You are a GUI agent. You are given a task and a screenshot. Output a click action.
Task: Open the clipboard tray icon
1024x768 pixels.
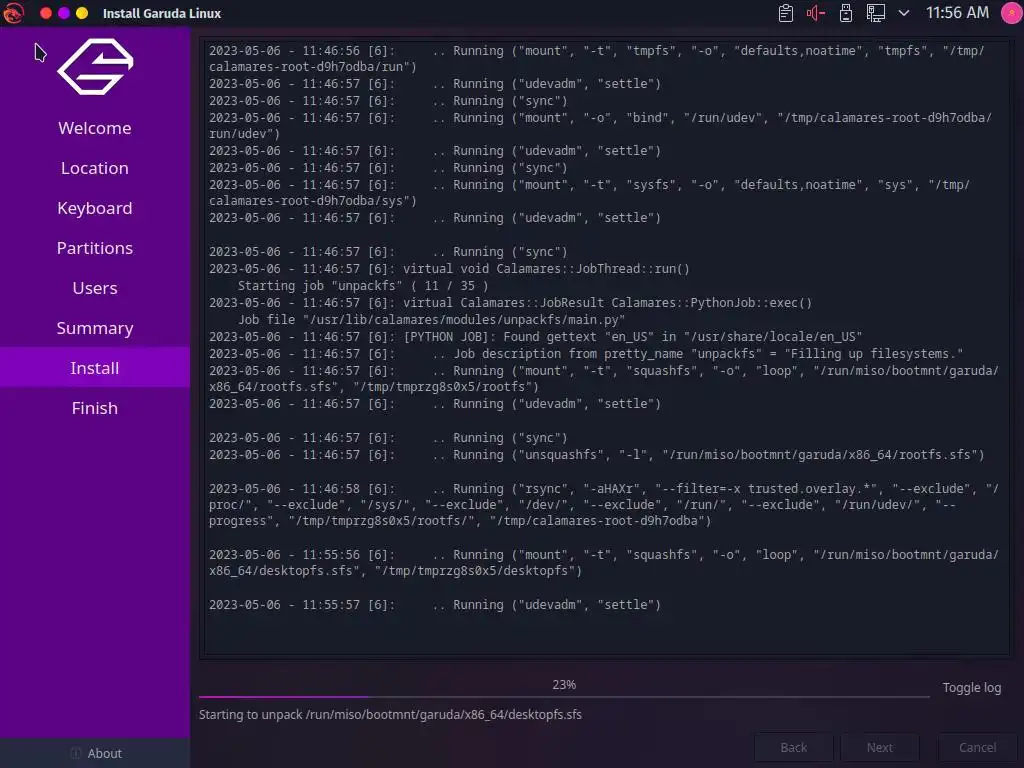tap(786, 13)
